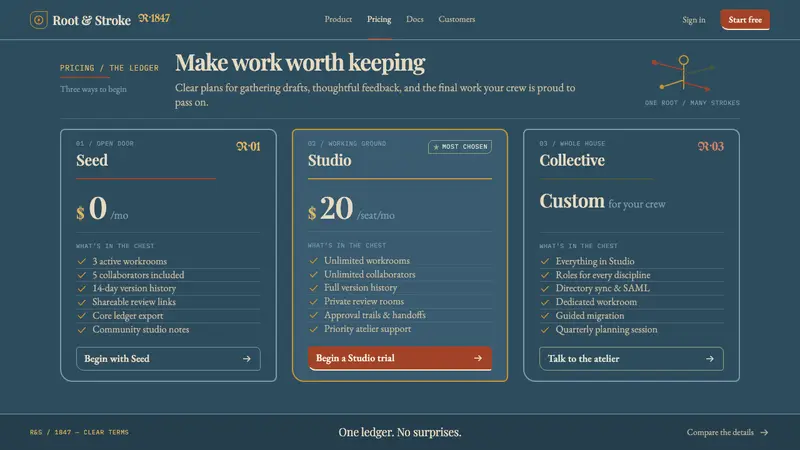
Task: Click the checkmark beside Directory sync & SAML
Action: [x=545, y=288]
